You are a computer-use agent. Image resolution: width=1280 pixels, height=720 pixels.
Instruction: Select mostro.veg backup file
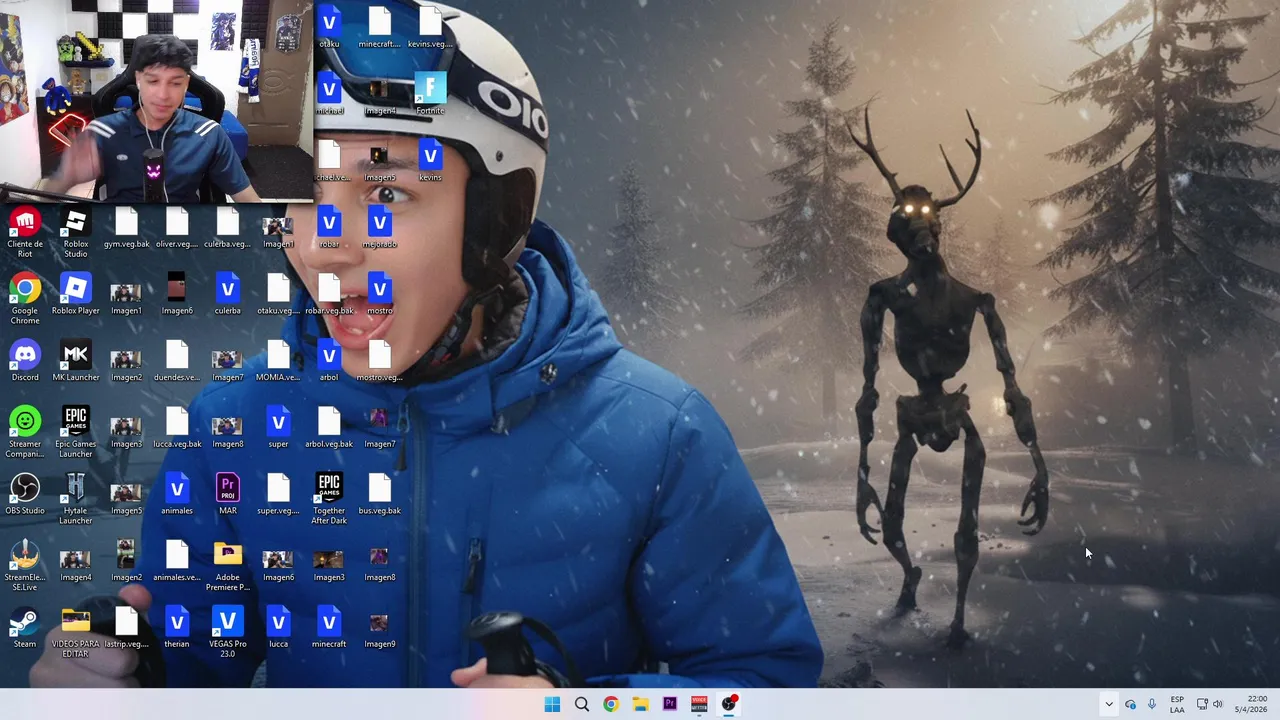[x=379, y=361]
